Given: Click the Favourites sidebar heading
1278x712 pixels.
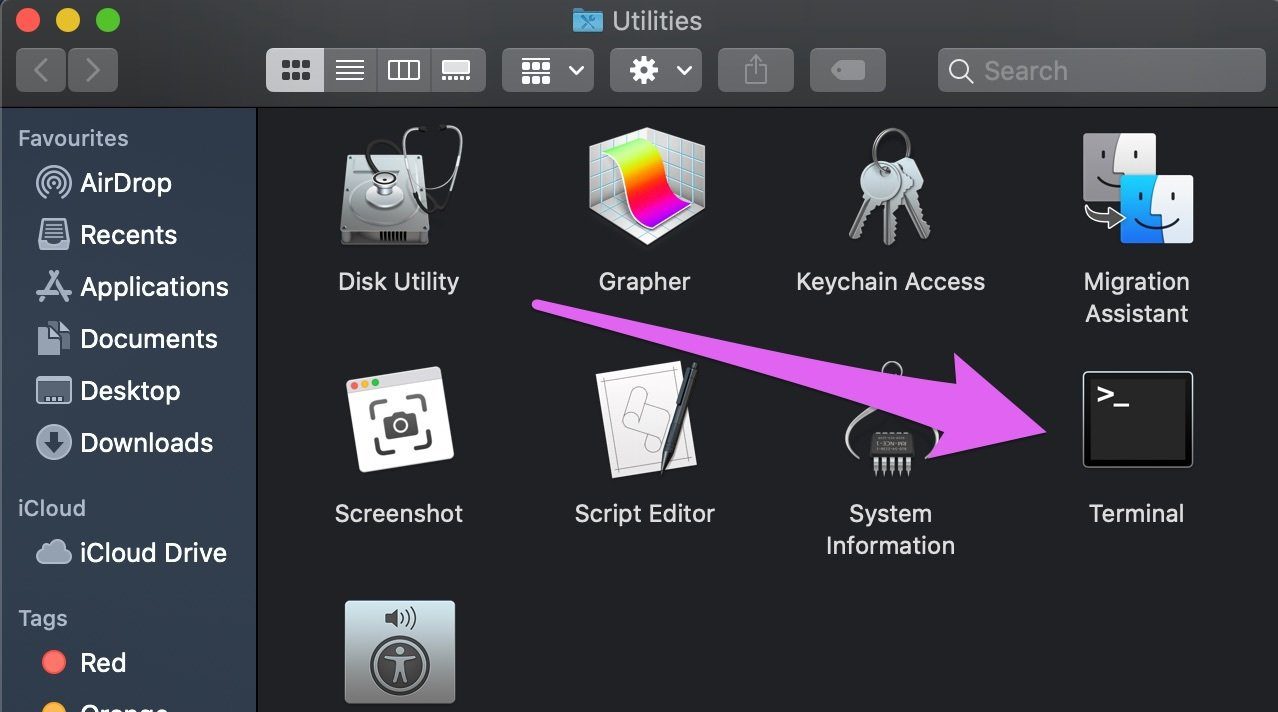Looking at the screenshot, I should [x=73, y=138].
